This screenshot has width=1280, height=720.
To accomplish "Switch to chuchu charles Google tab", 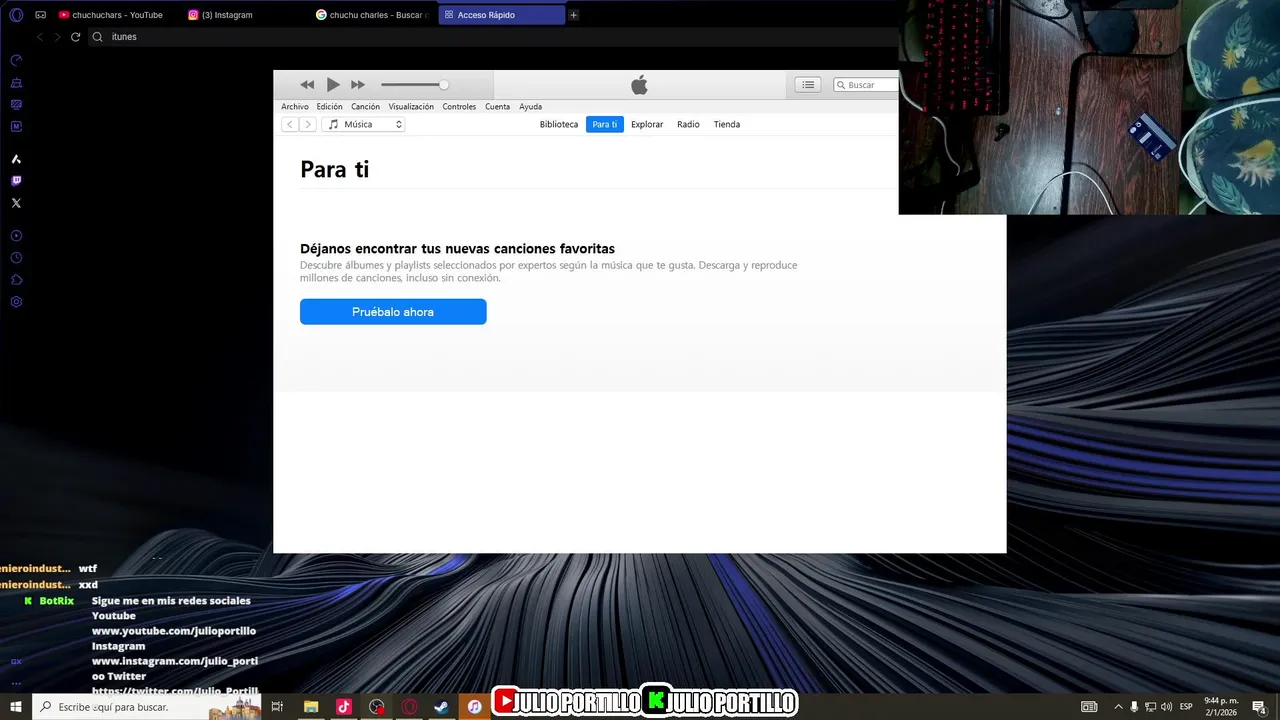I will tap(372, 15).
